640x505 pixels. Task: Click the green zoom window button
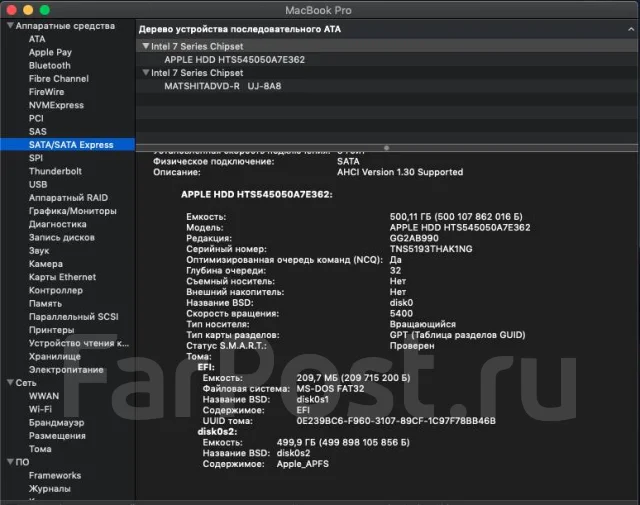tap(44, 10)
